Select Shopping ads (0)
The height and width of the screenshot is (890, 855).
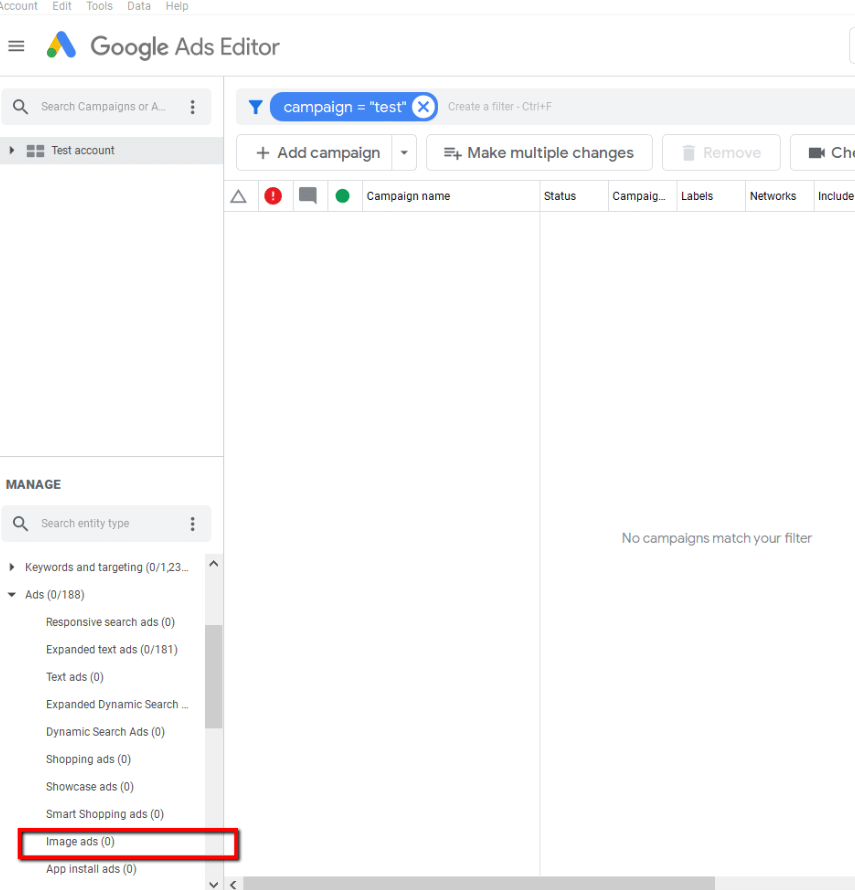tap(88, 759)
